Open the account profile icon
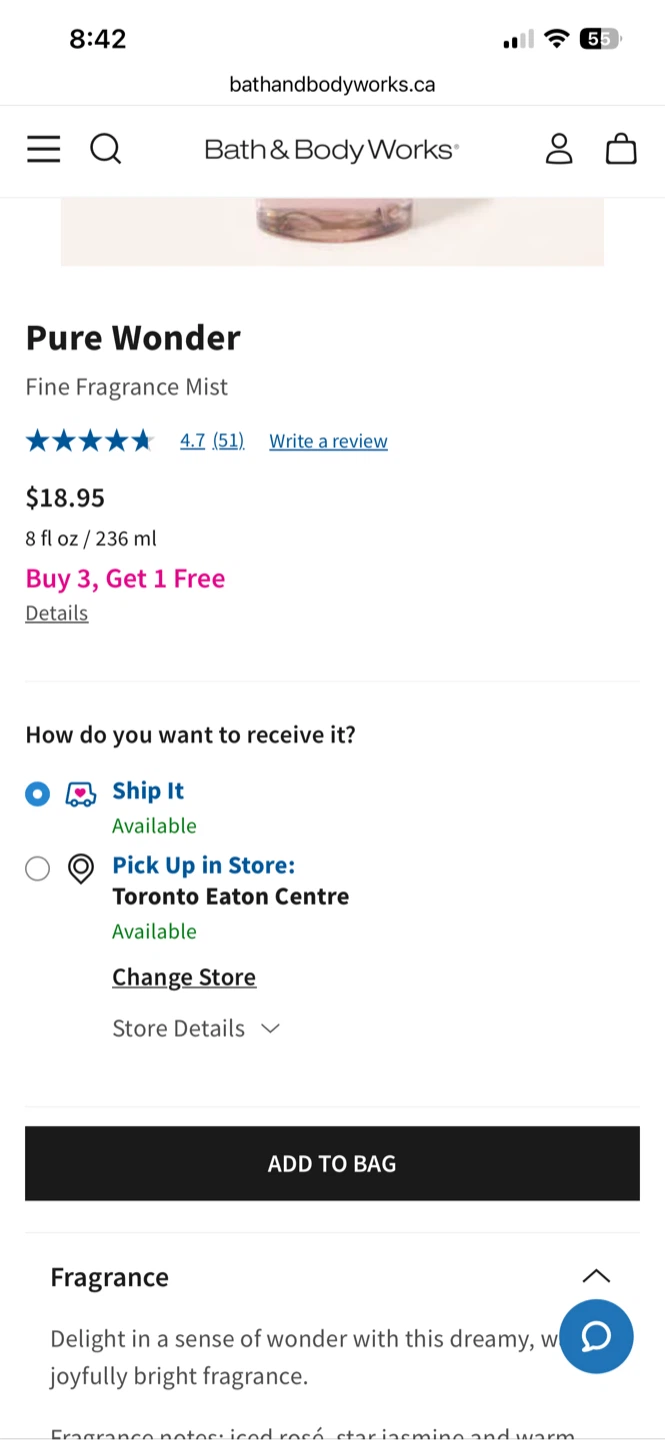The height and width of the screenshot is (1440, 665). point(559,149)
